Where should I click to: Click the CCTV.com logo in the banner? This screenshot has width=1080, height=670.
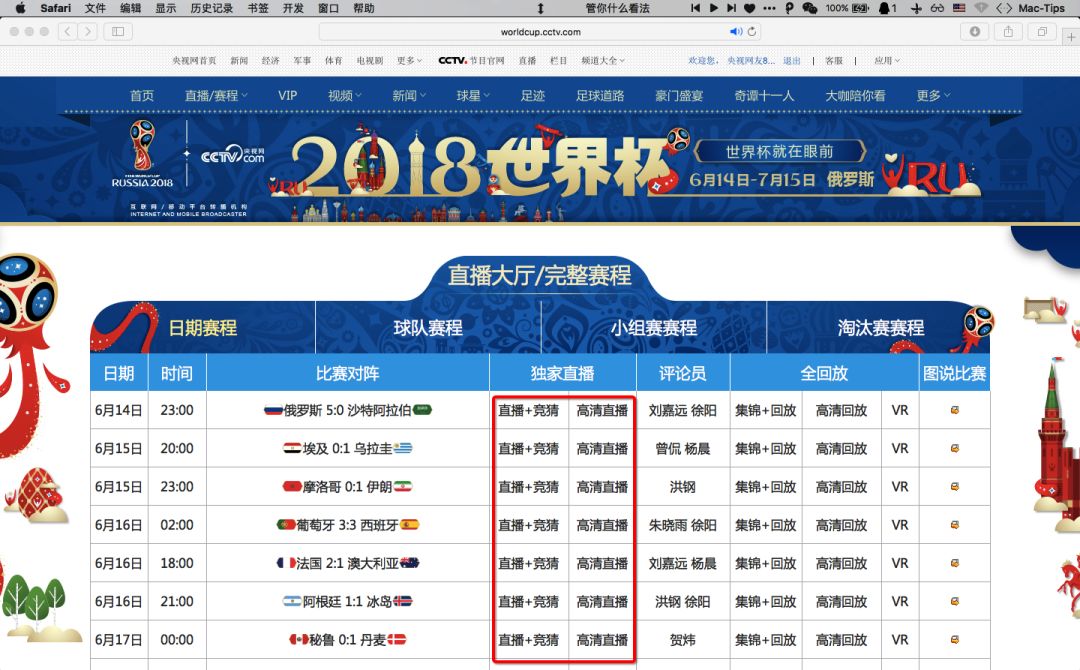232,156
